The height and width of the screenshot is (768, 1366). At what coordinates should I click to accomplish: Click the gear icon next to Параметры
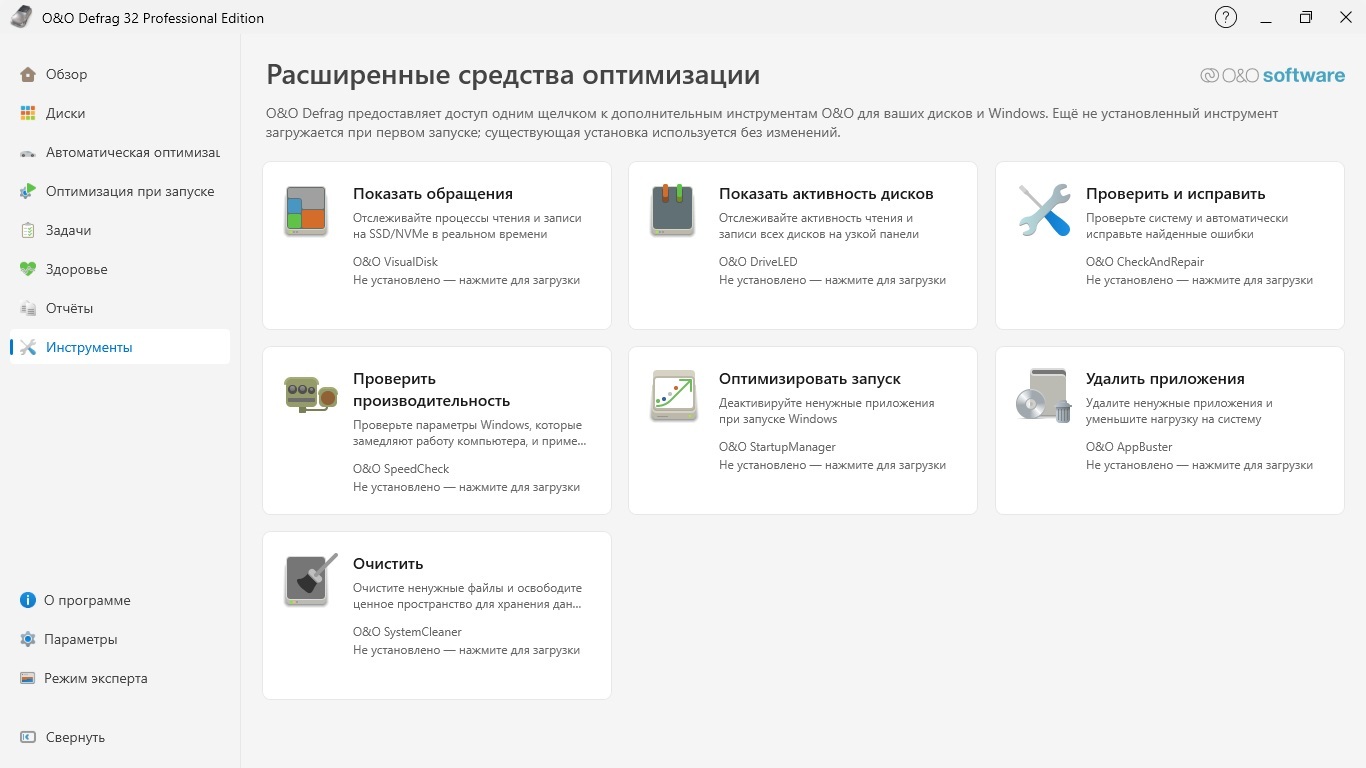point(28,639)
